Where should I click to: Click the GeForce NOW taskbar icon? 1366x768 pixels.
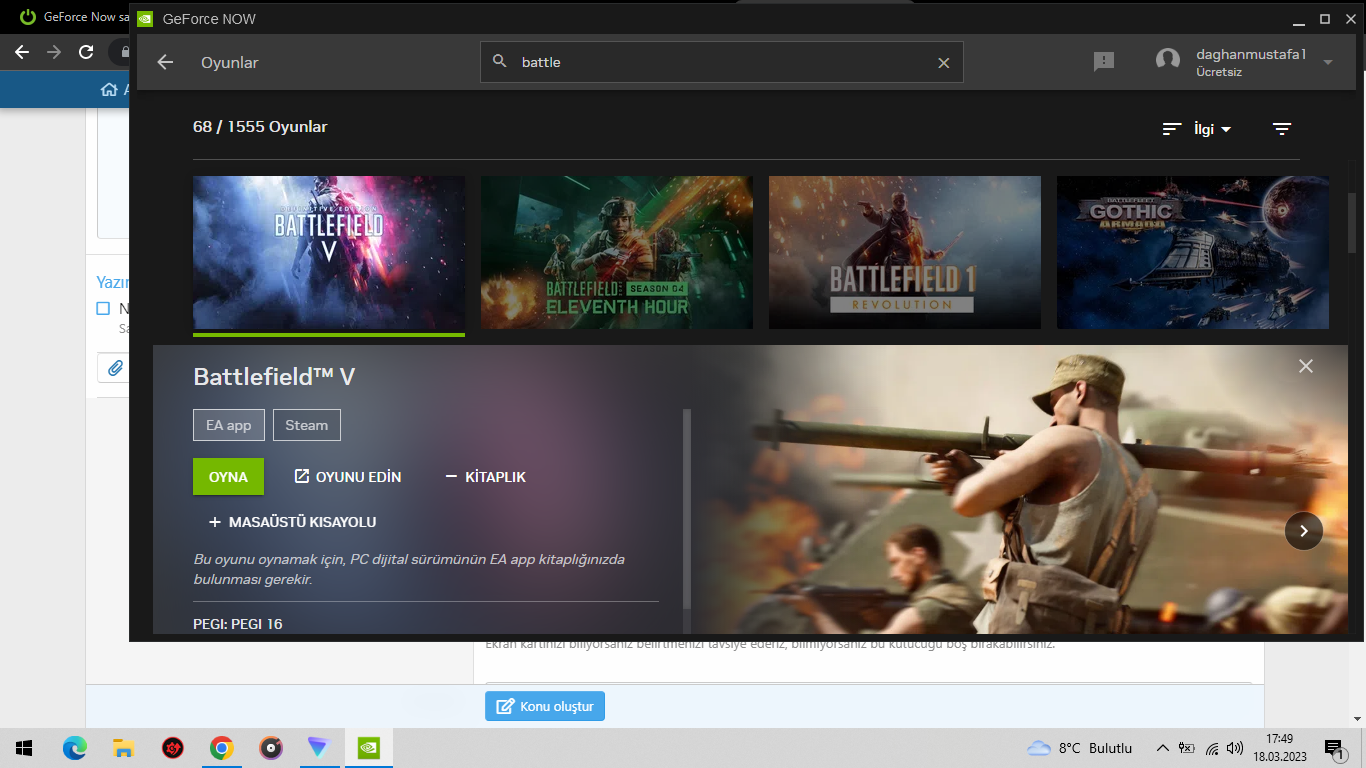369,747
